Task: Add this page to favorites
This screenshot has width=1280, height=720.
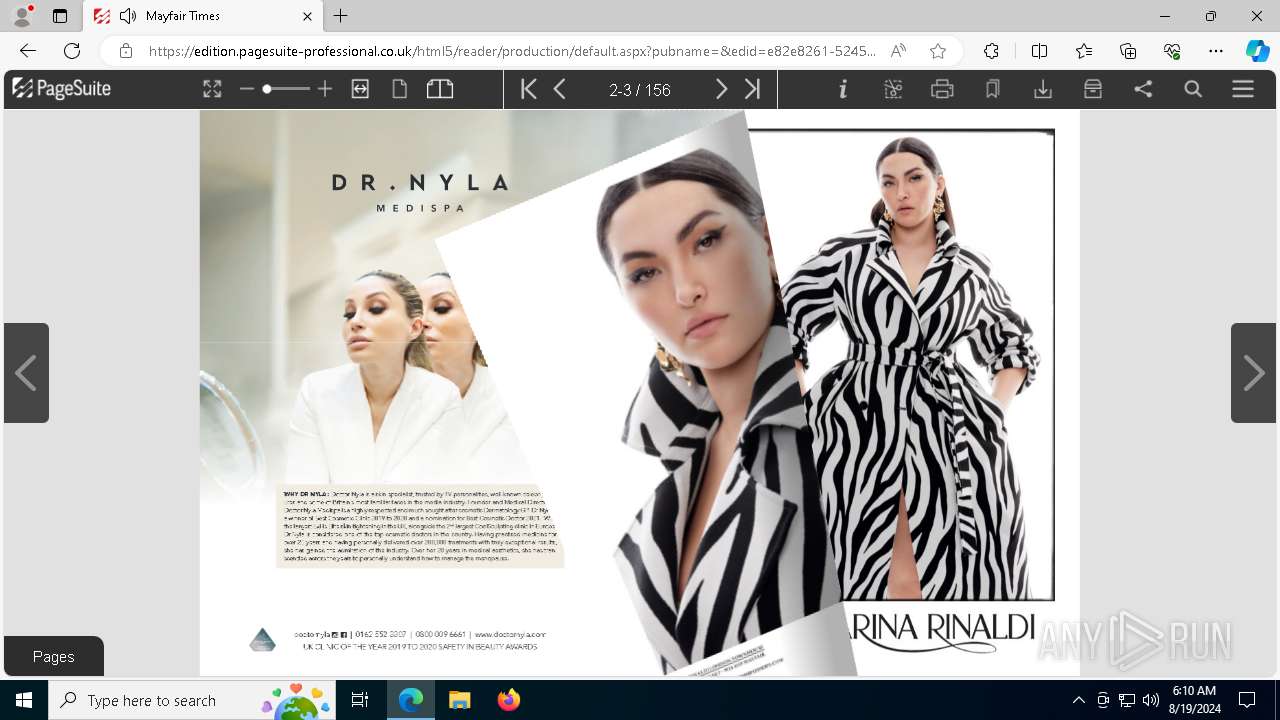Action: (937, 51)
